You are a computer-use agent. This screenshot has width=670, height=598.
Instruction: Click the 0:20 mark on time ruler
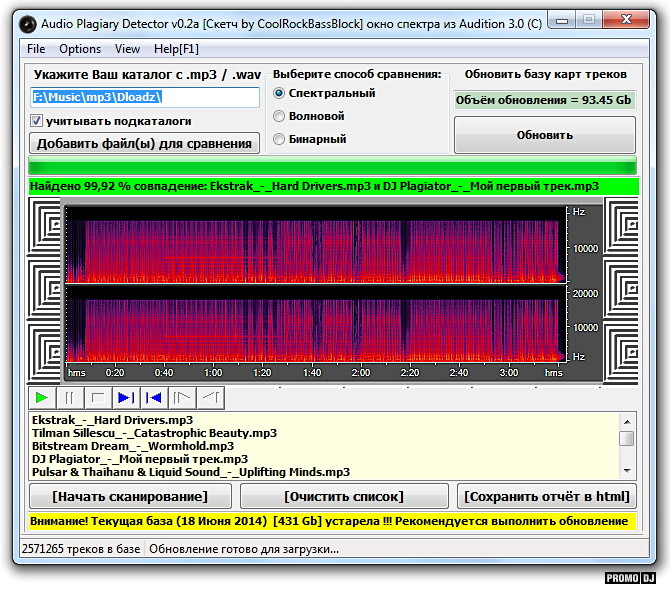[x=115, y=373]
